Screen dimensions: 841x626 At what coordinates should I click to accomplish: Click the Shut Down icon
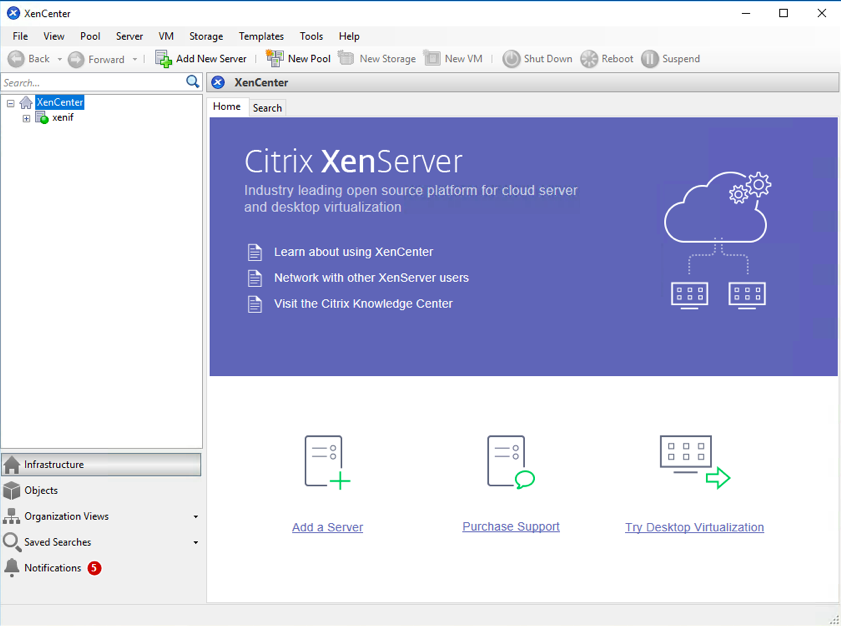pos(513,58)
